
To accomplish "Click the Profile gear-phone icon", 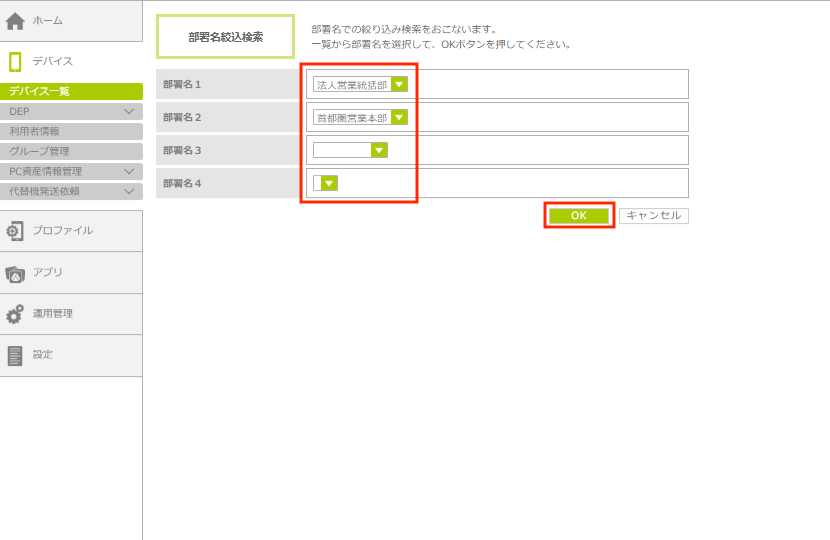I will pos(15,231).
